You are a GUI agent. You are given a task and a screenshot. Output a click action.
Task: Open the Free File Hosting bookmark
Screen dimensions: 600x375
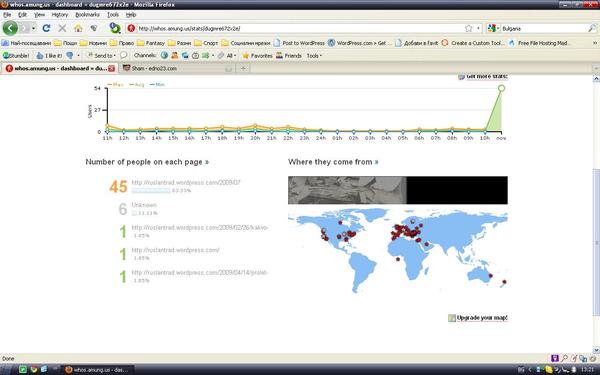coord(539,43)
